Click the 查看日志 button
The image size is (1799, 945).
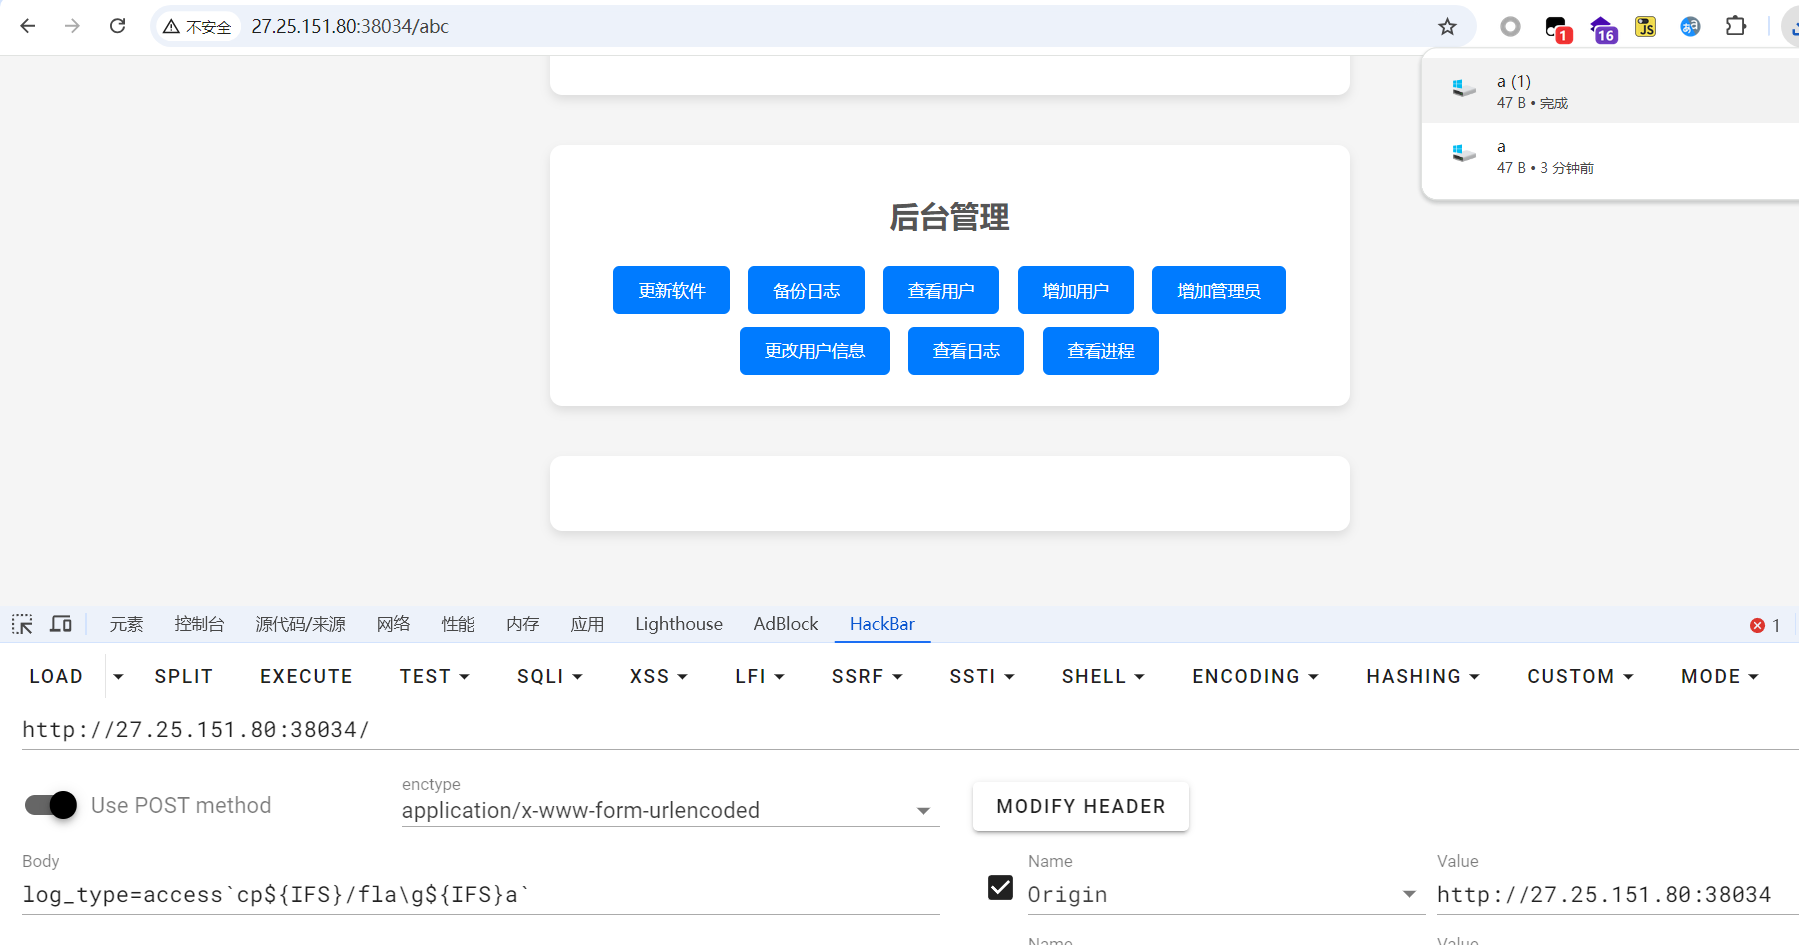click(965, 351)
